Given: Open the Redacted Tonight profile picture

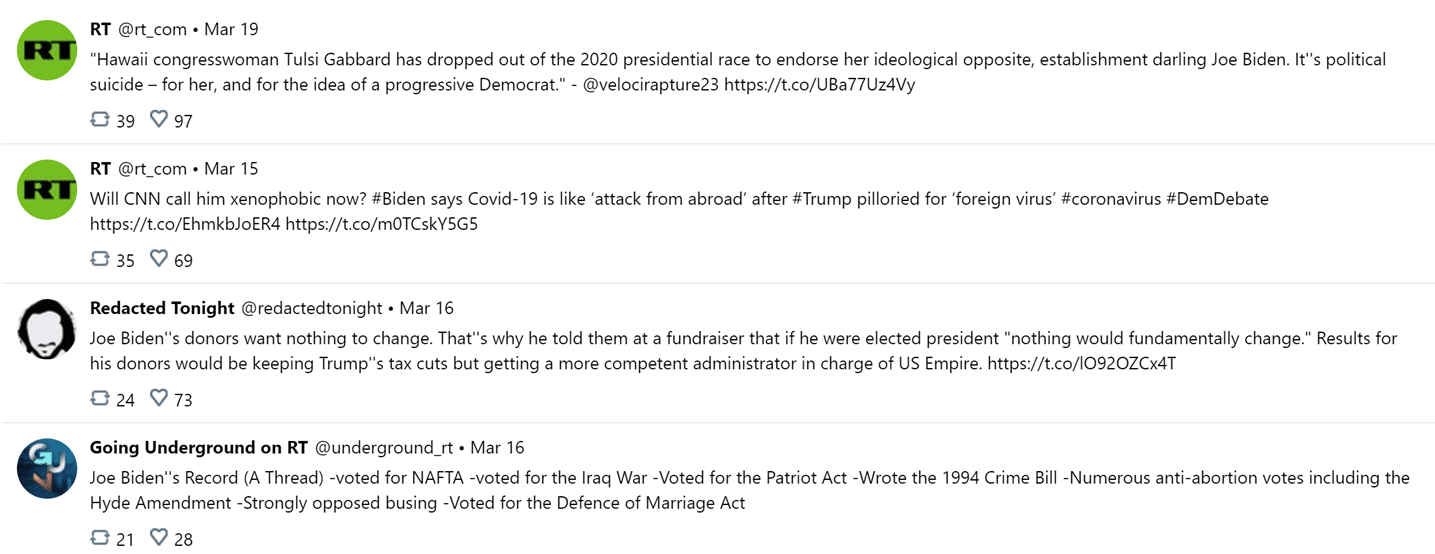Looking at the screenshot, I should point(47,329).
